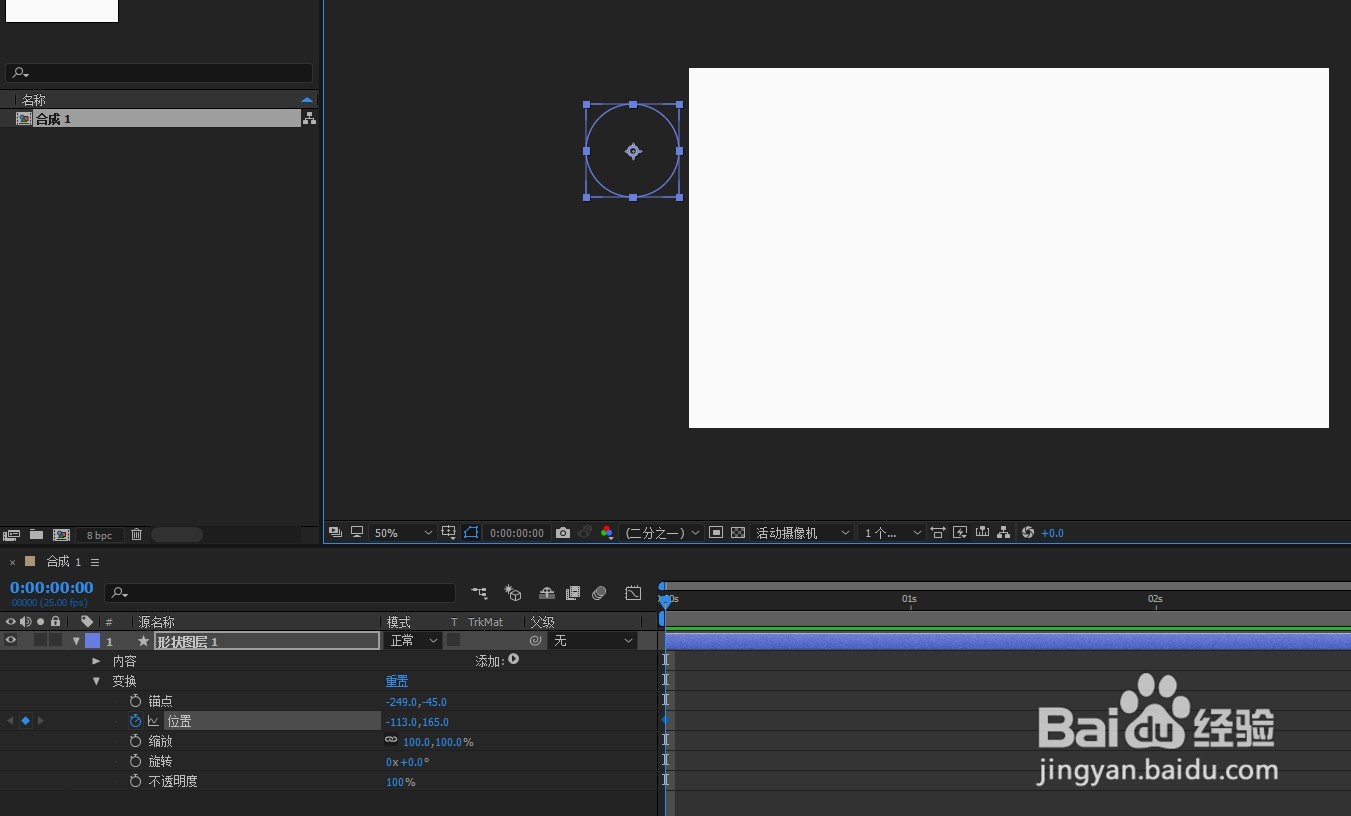Open the 正常 blending mode dropdown

coord(413,640)
